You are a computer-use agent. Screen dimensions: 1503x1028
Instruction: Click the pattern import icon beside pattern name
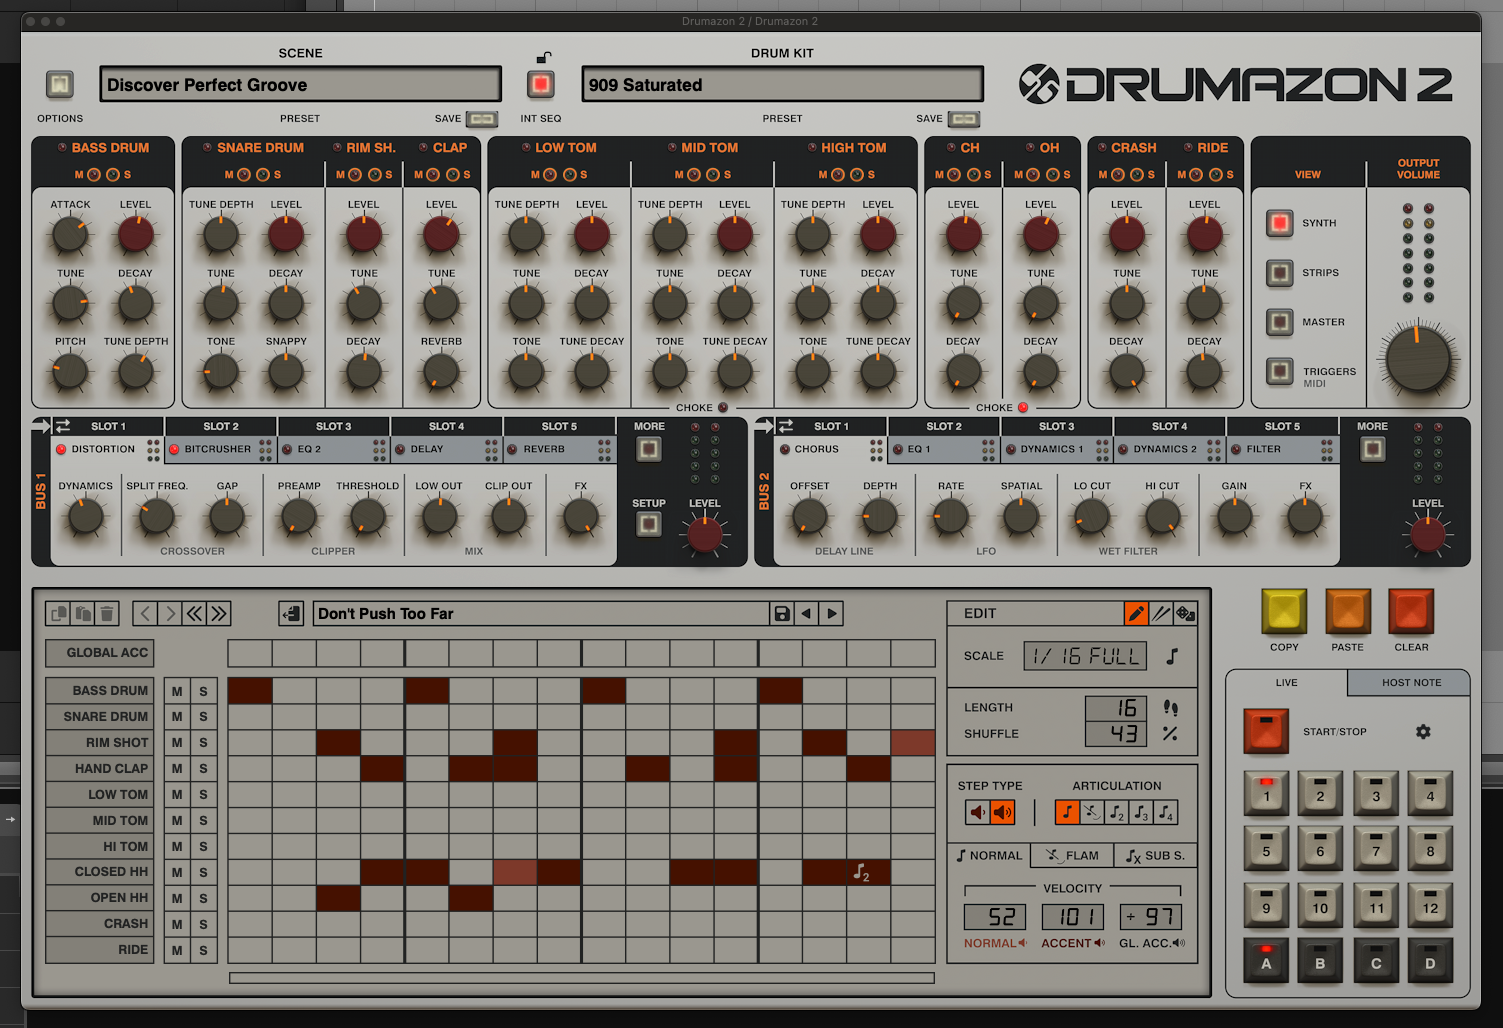[x=291, y=613]
